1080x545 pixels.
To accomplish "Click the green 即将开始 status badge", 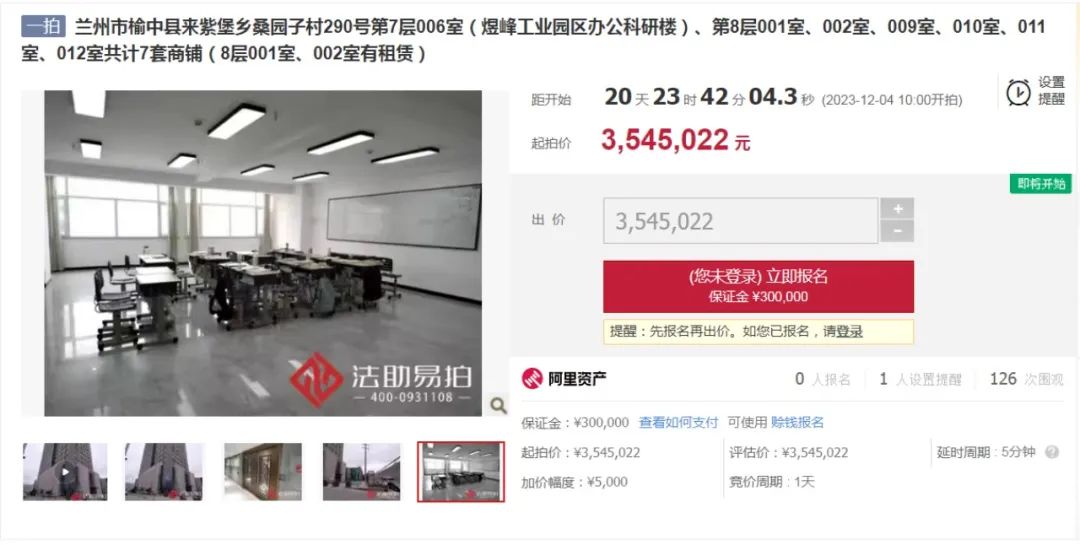I will pos(1041,184).
